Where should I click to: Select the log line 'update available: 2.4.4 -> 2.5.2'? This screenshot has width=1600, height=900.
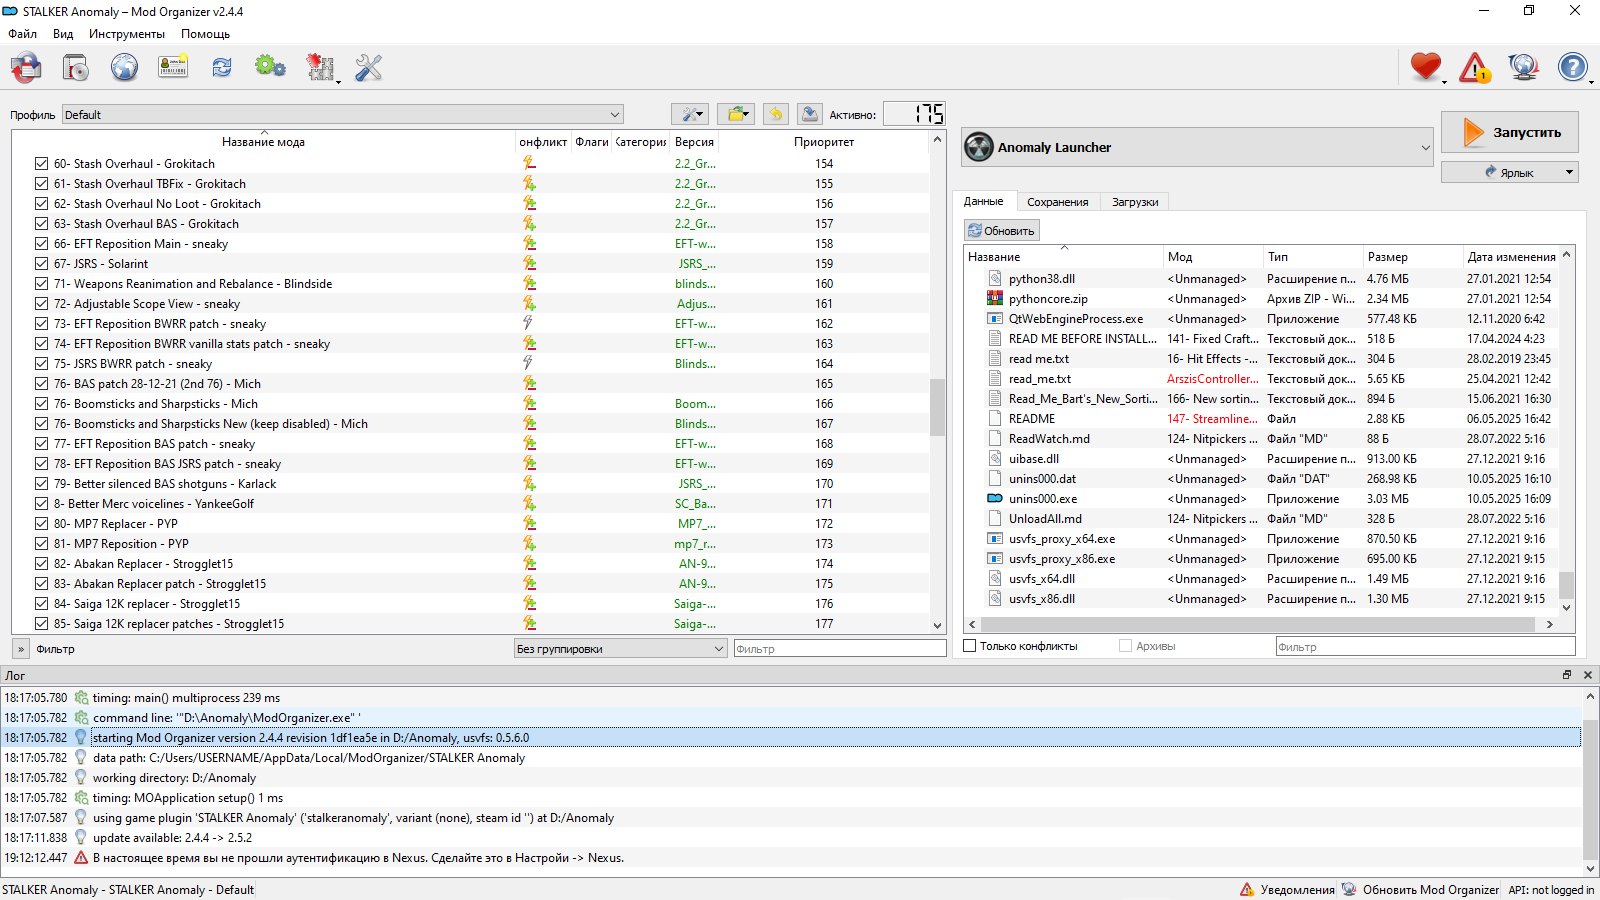(172, 838)
